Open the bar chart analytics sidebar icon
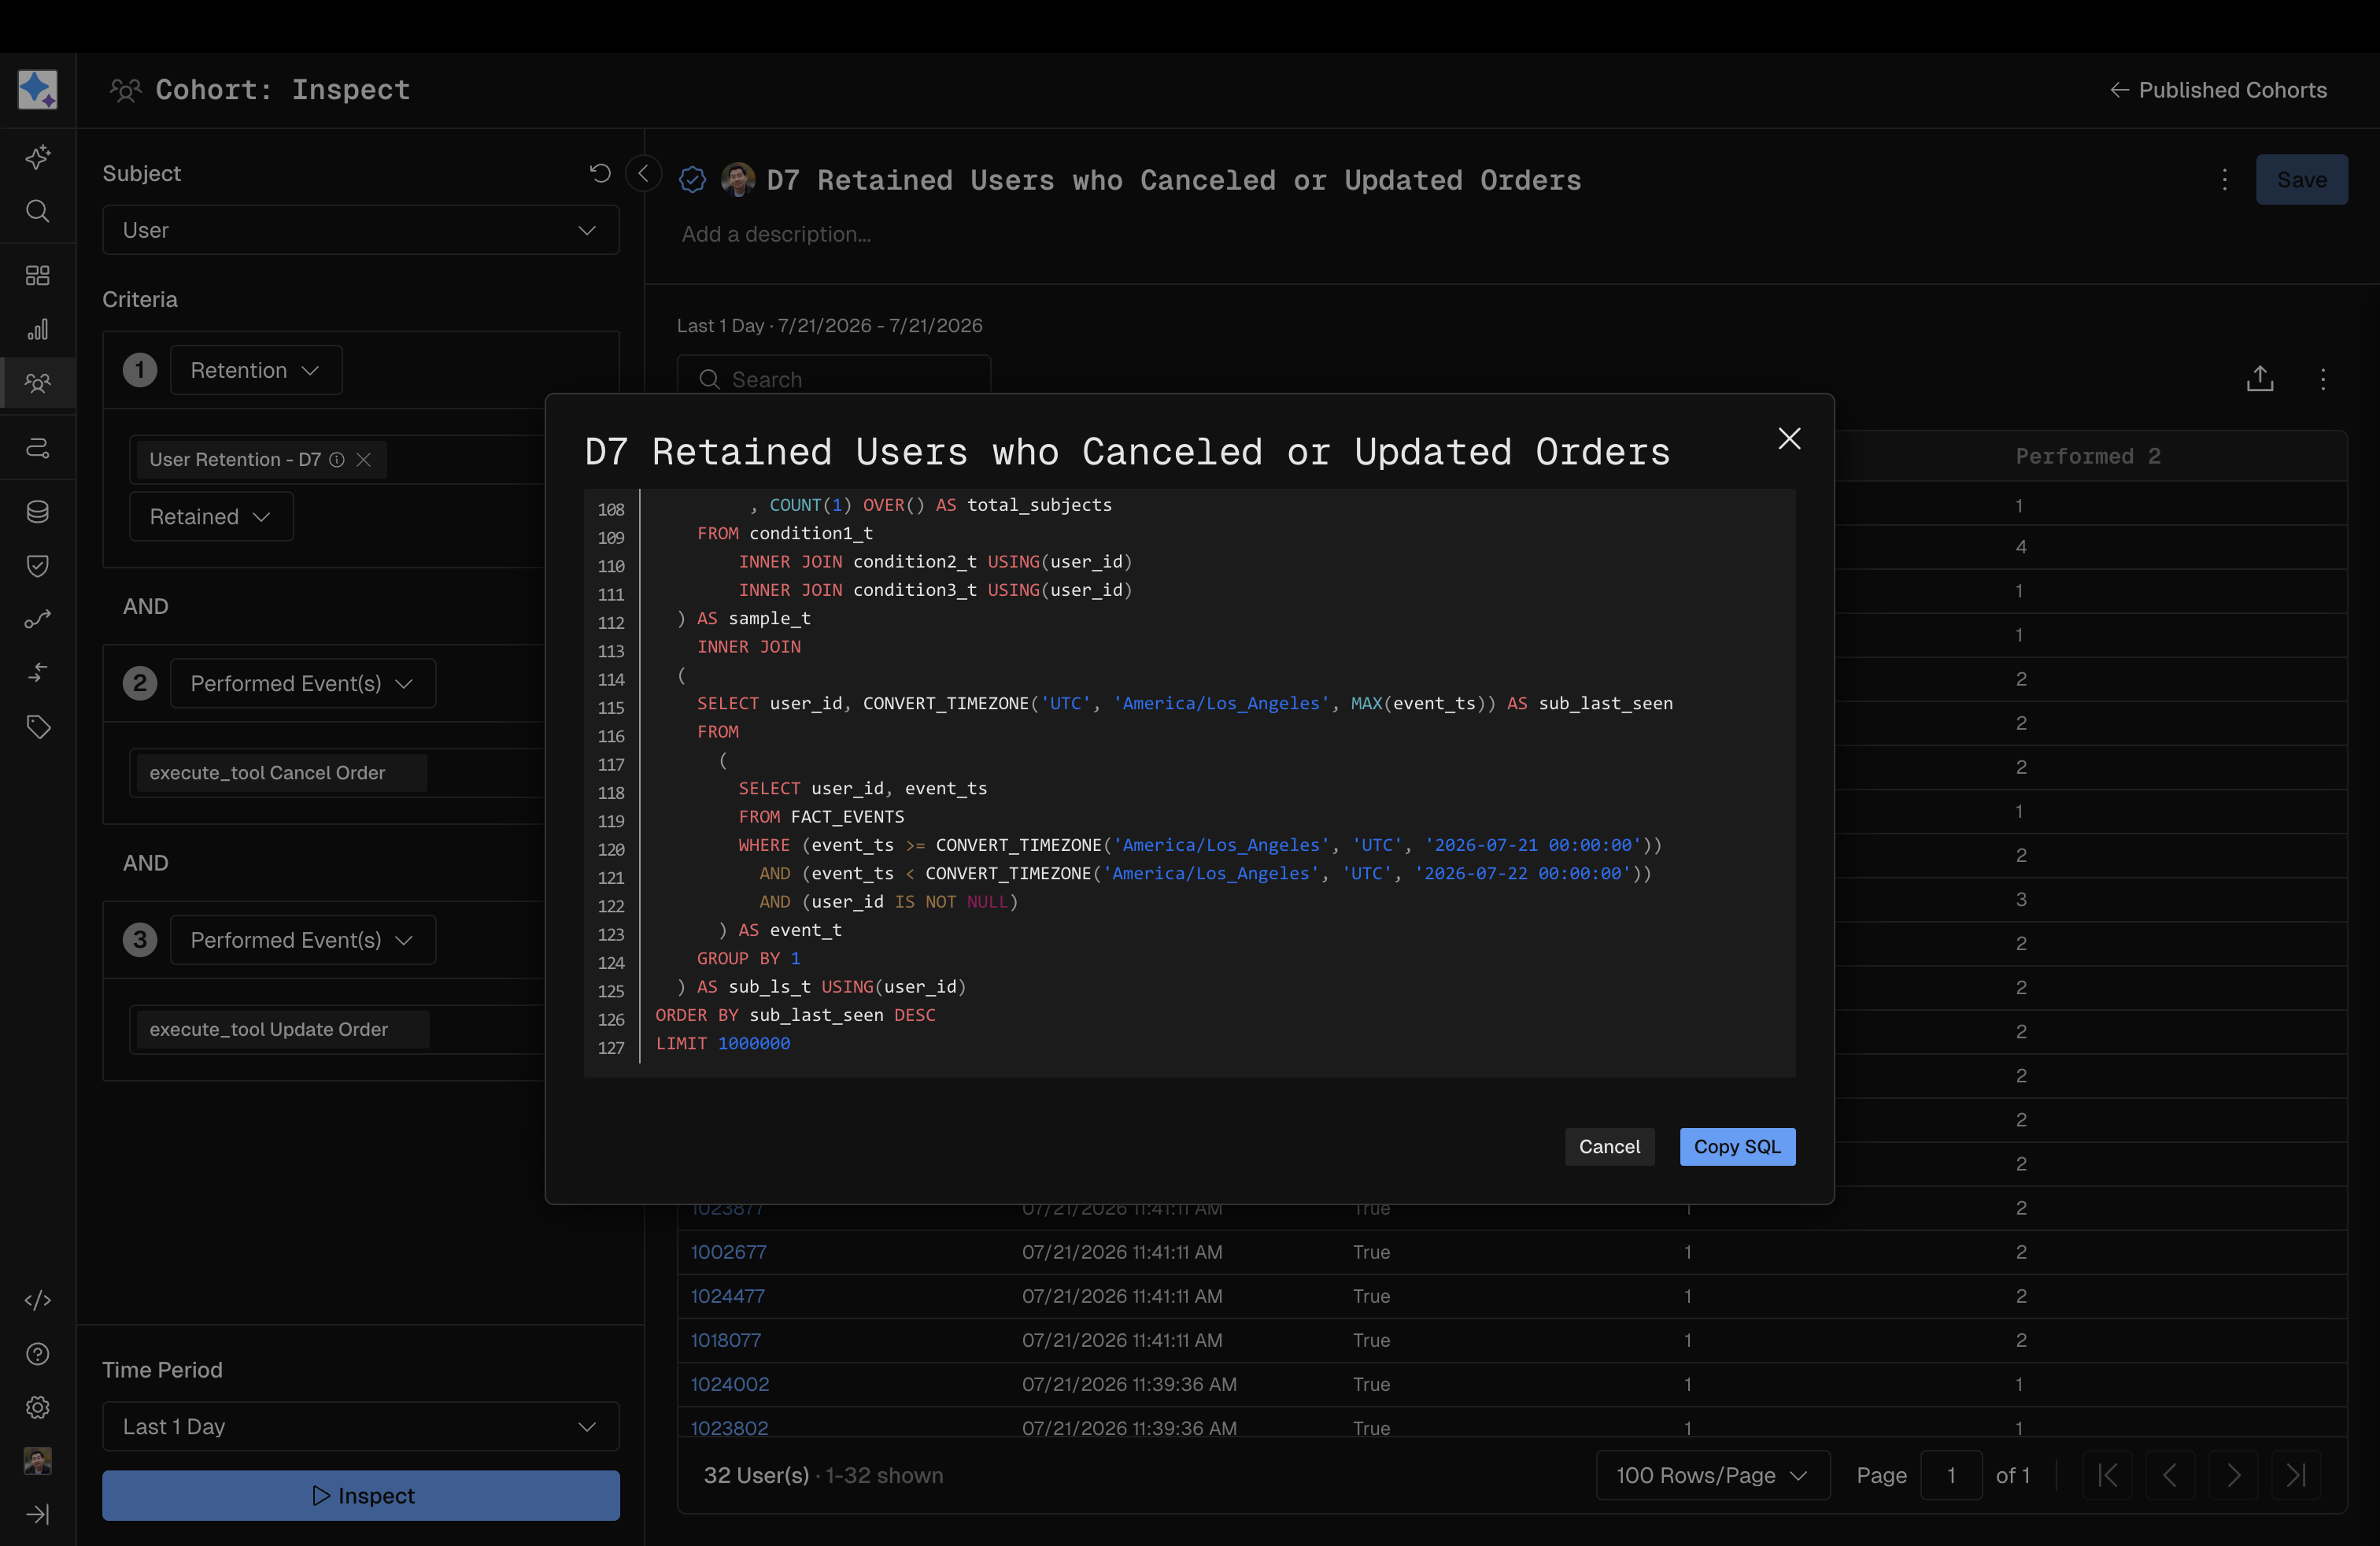The height and width of the screenshot is (1546, 2380). 38,329
